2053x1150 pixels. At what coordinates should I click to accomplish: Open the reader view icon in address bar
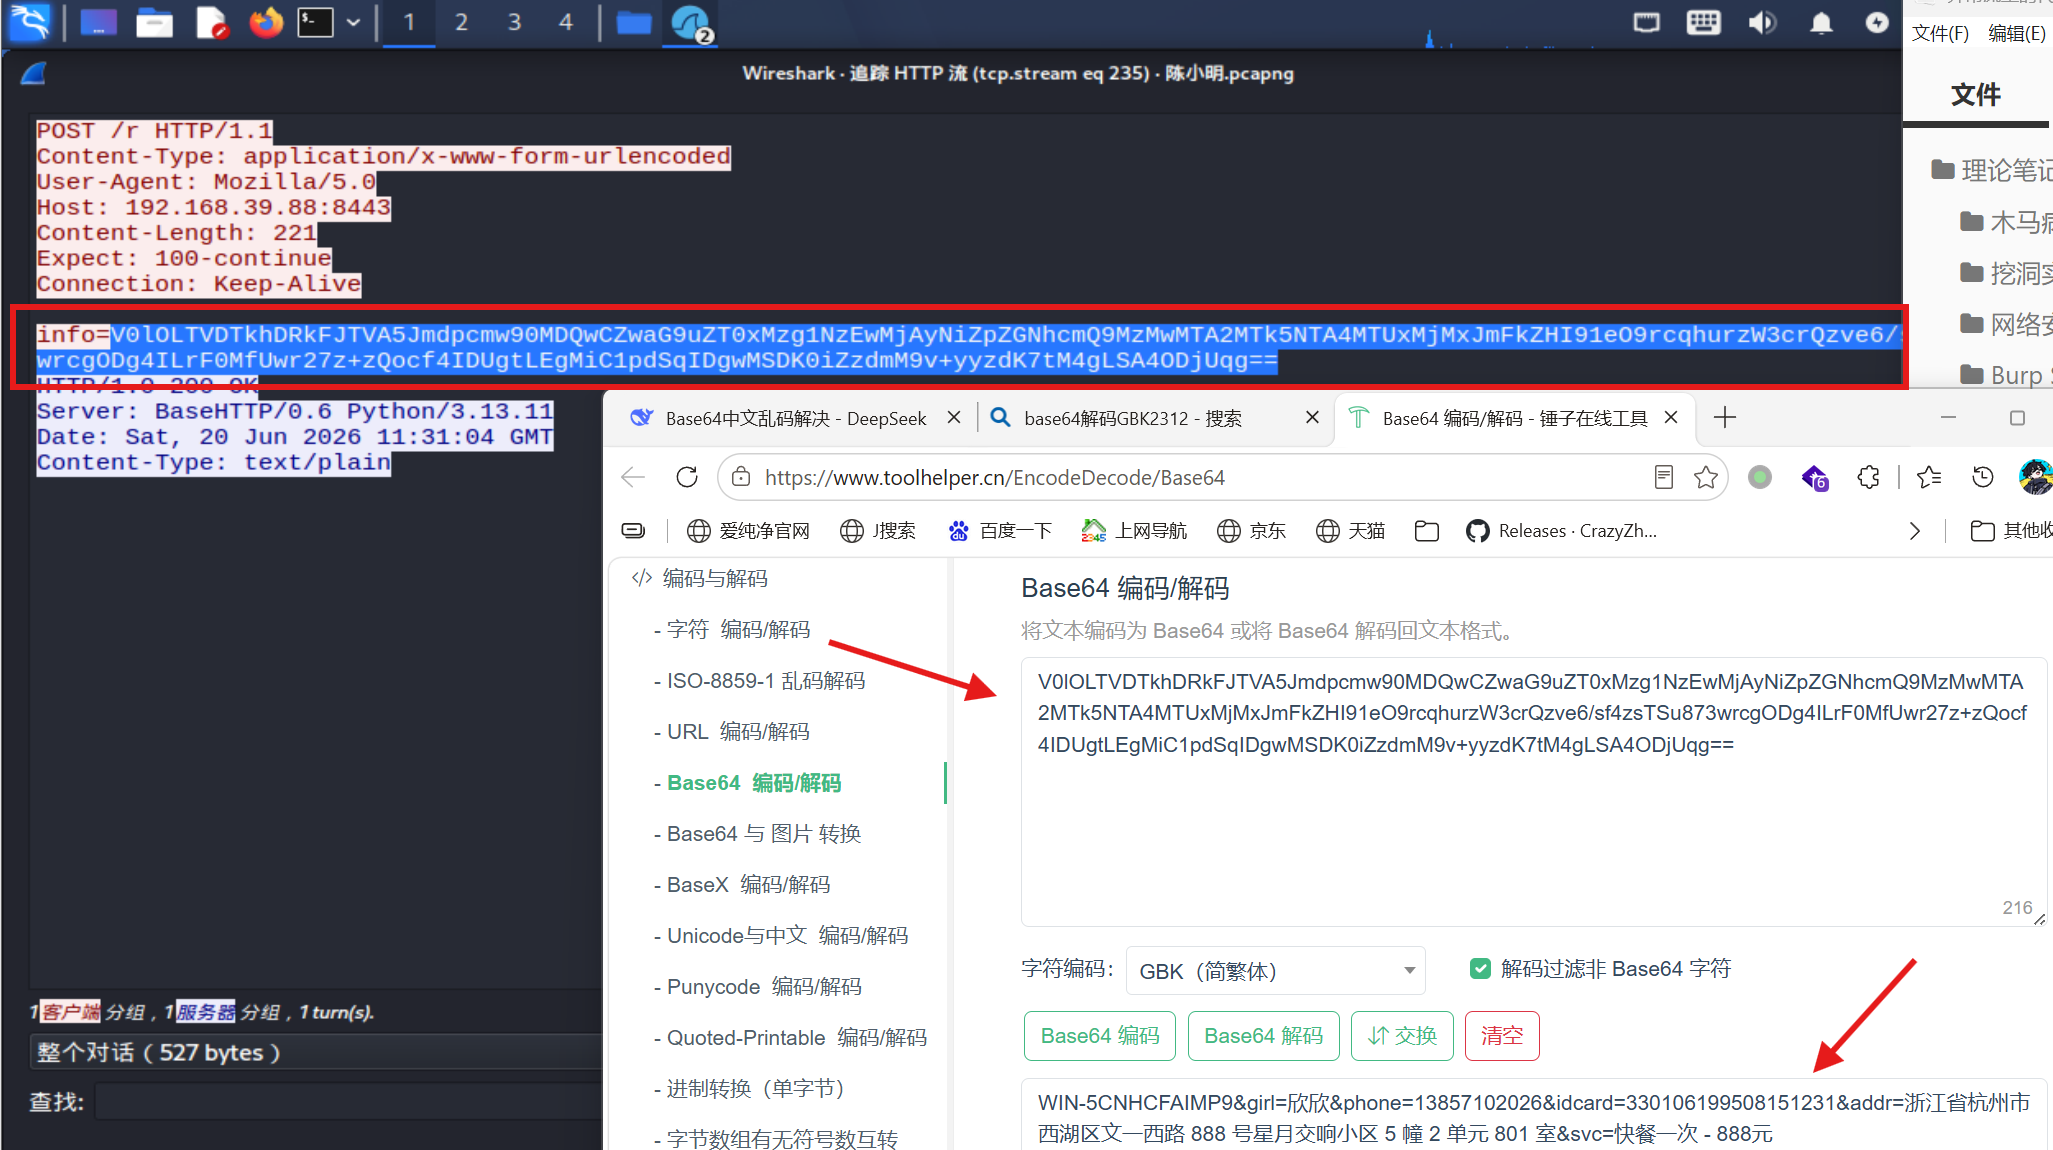[1664, 477]
